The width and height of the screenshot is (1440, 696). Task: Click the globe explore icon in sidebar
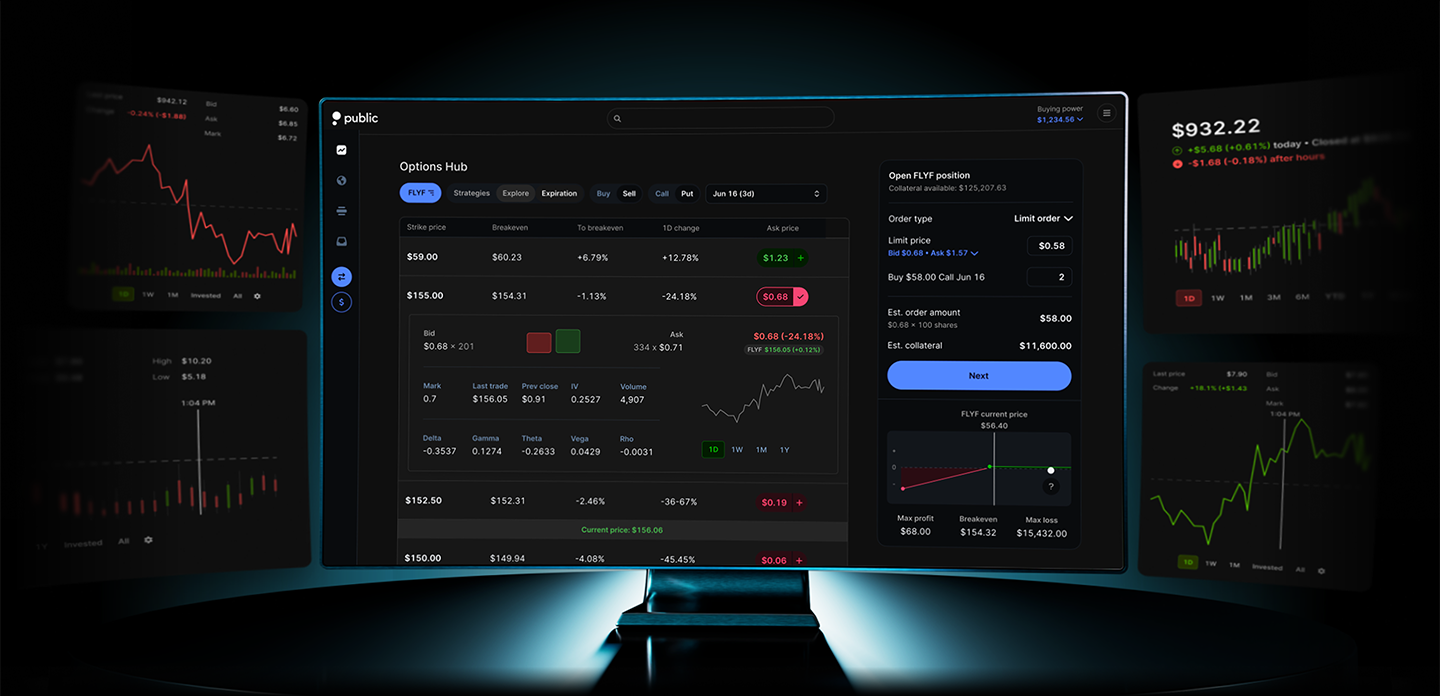pos(342,181)
